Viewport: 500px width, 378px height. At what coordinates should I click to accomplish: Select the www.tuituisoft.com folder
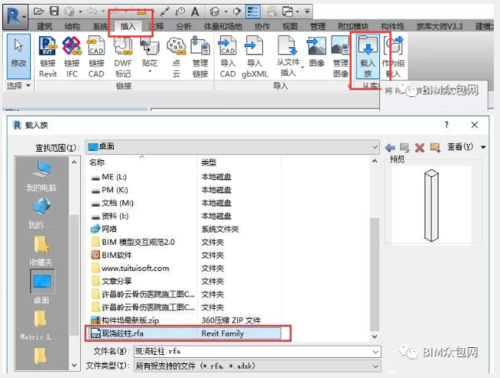(130, 268)
